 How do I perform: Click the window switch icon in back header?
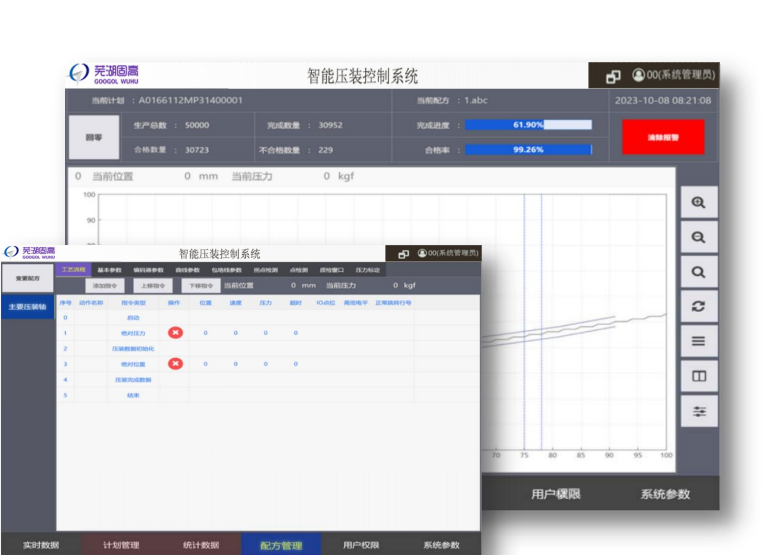(613, 76)
